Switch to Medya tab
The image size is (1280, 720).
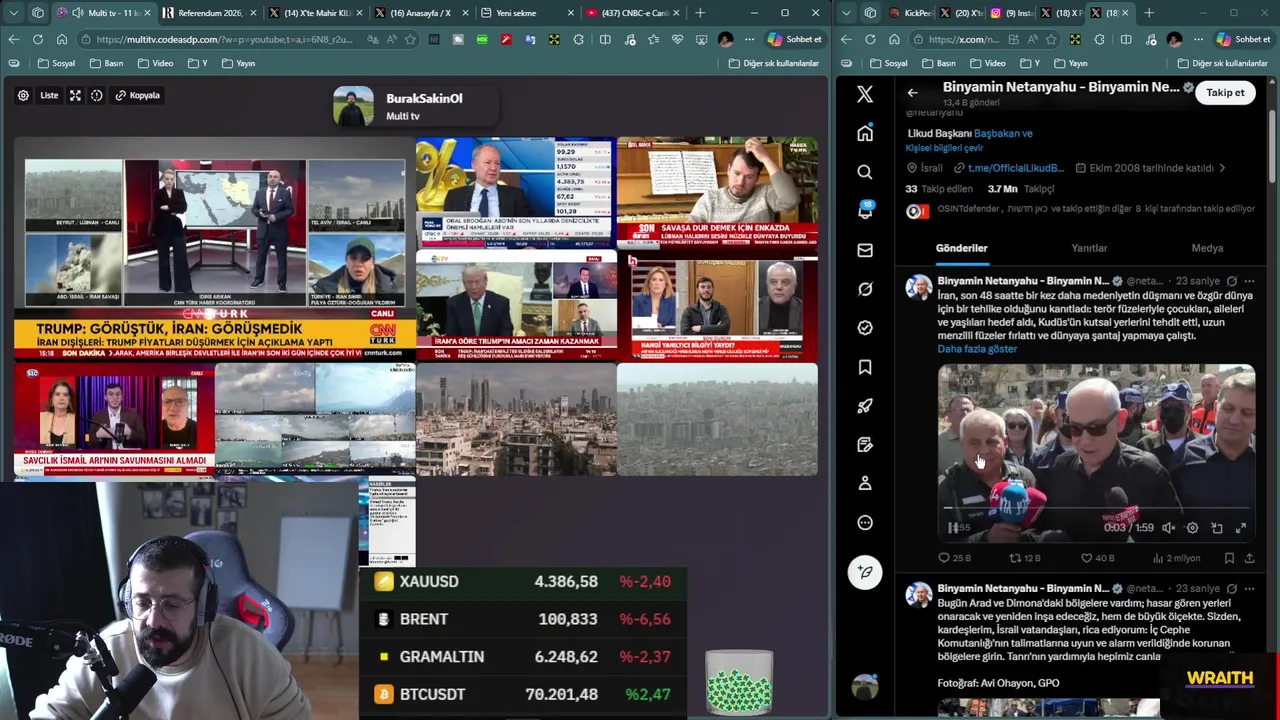[1207, 248]
